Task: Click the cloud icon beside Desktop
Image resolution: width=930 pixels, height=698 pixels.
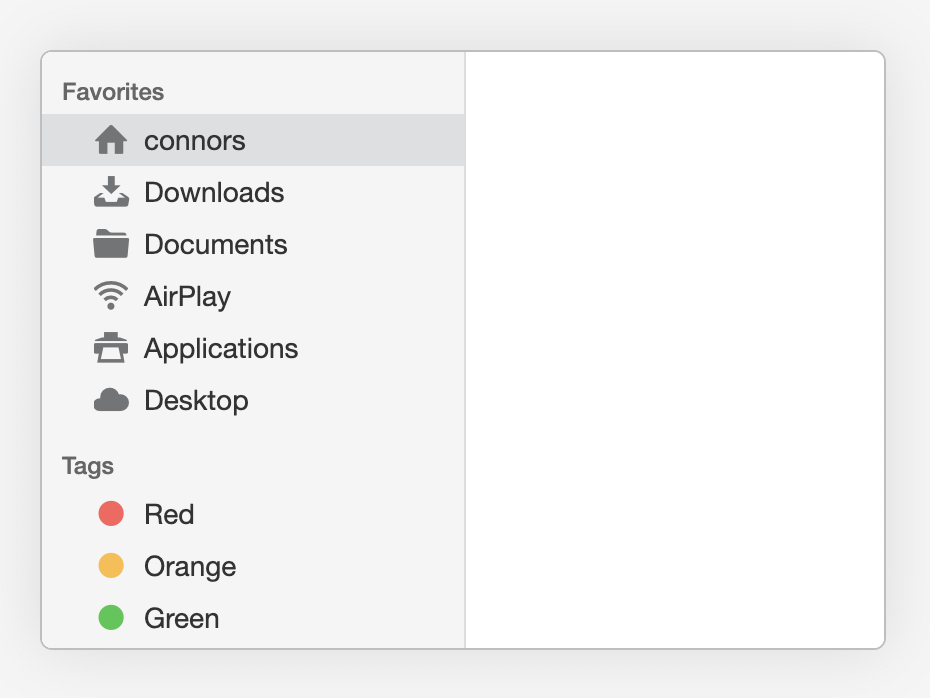Action: [111, 400]
